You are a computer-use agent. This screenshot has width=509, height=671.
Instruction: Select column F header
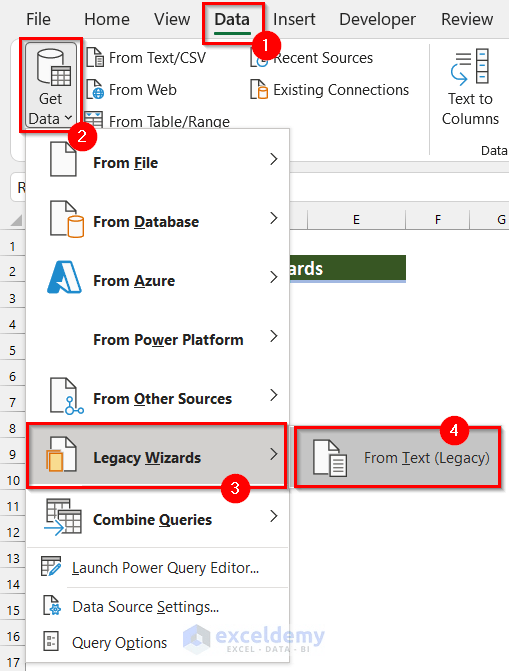(x=438, y=220)
